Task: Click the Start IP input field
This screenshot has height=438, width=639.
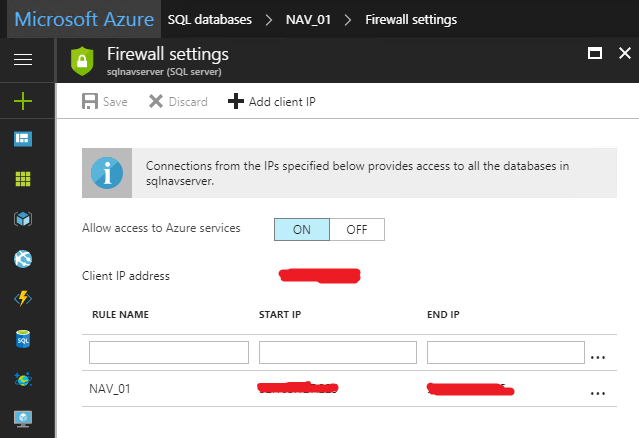Action: click(338, 352)
